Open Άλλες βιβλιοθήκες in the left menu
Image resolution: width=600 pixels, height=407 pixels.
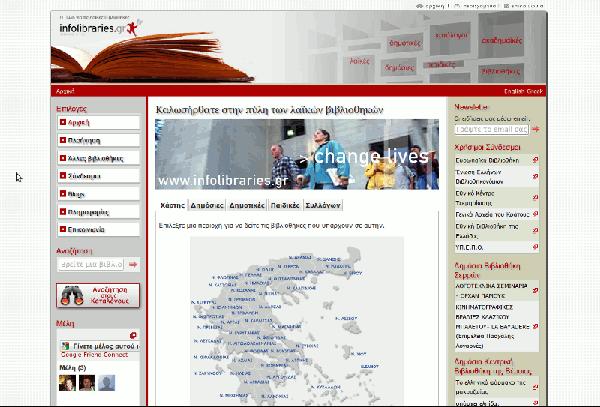[99, 158]
